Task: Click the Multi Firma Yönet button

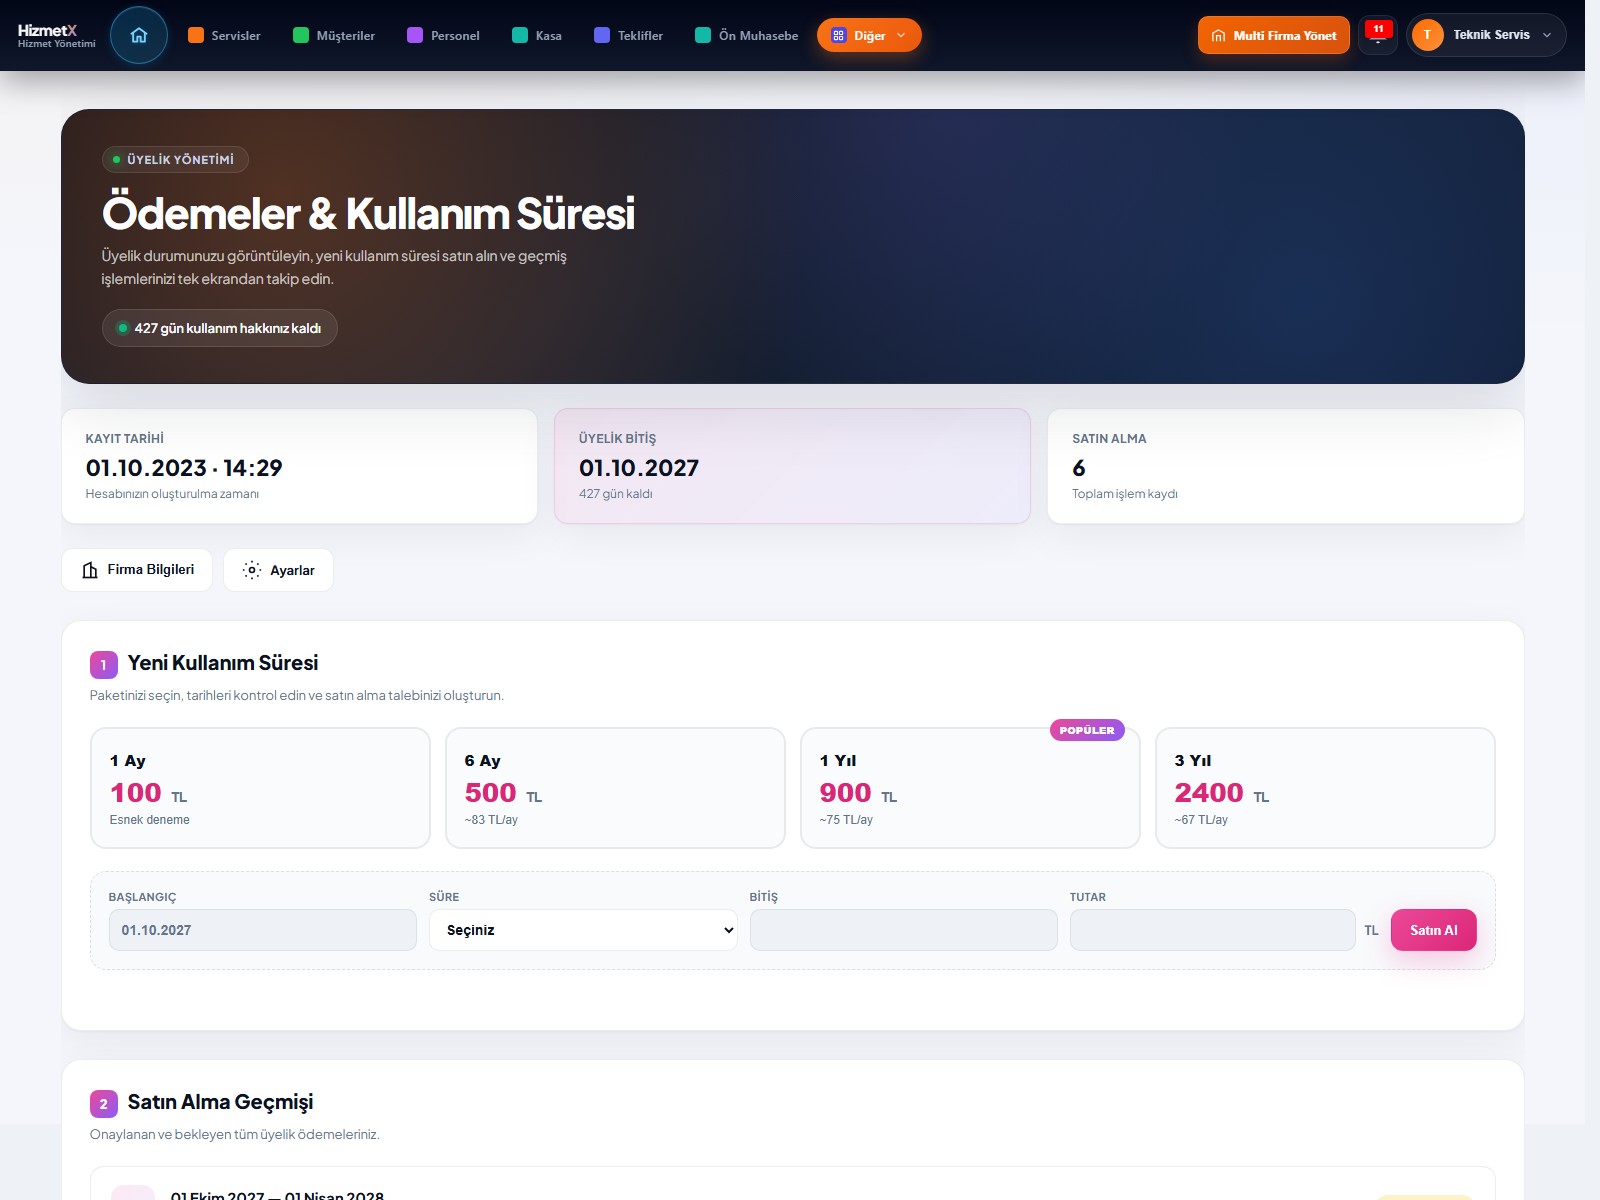Action: [1274, 35]
